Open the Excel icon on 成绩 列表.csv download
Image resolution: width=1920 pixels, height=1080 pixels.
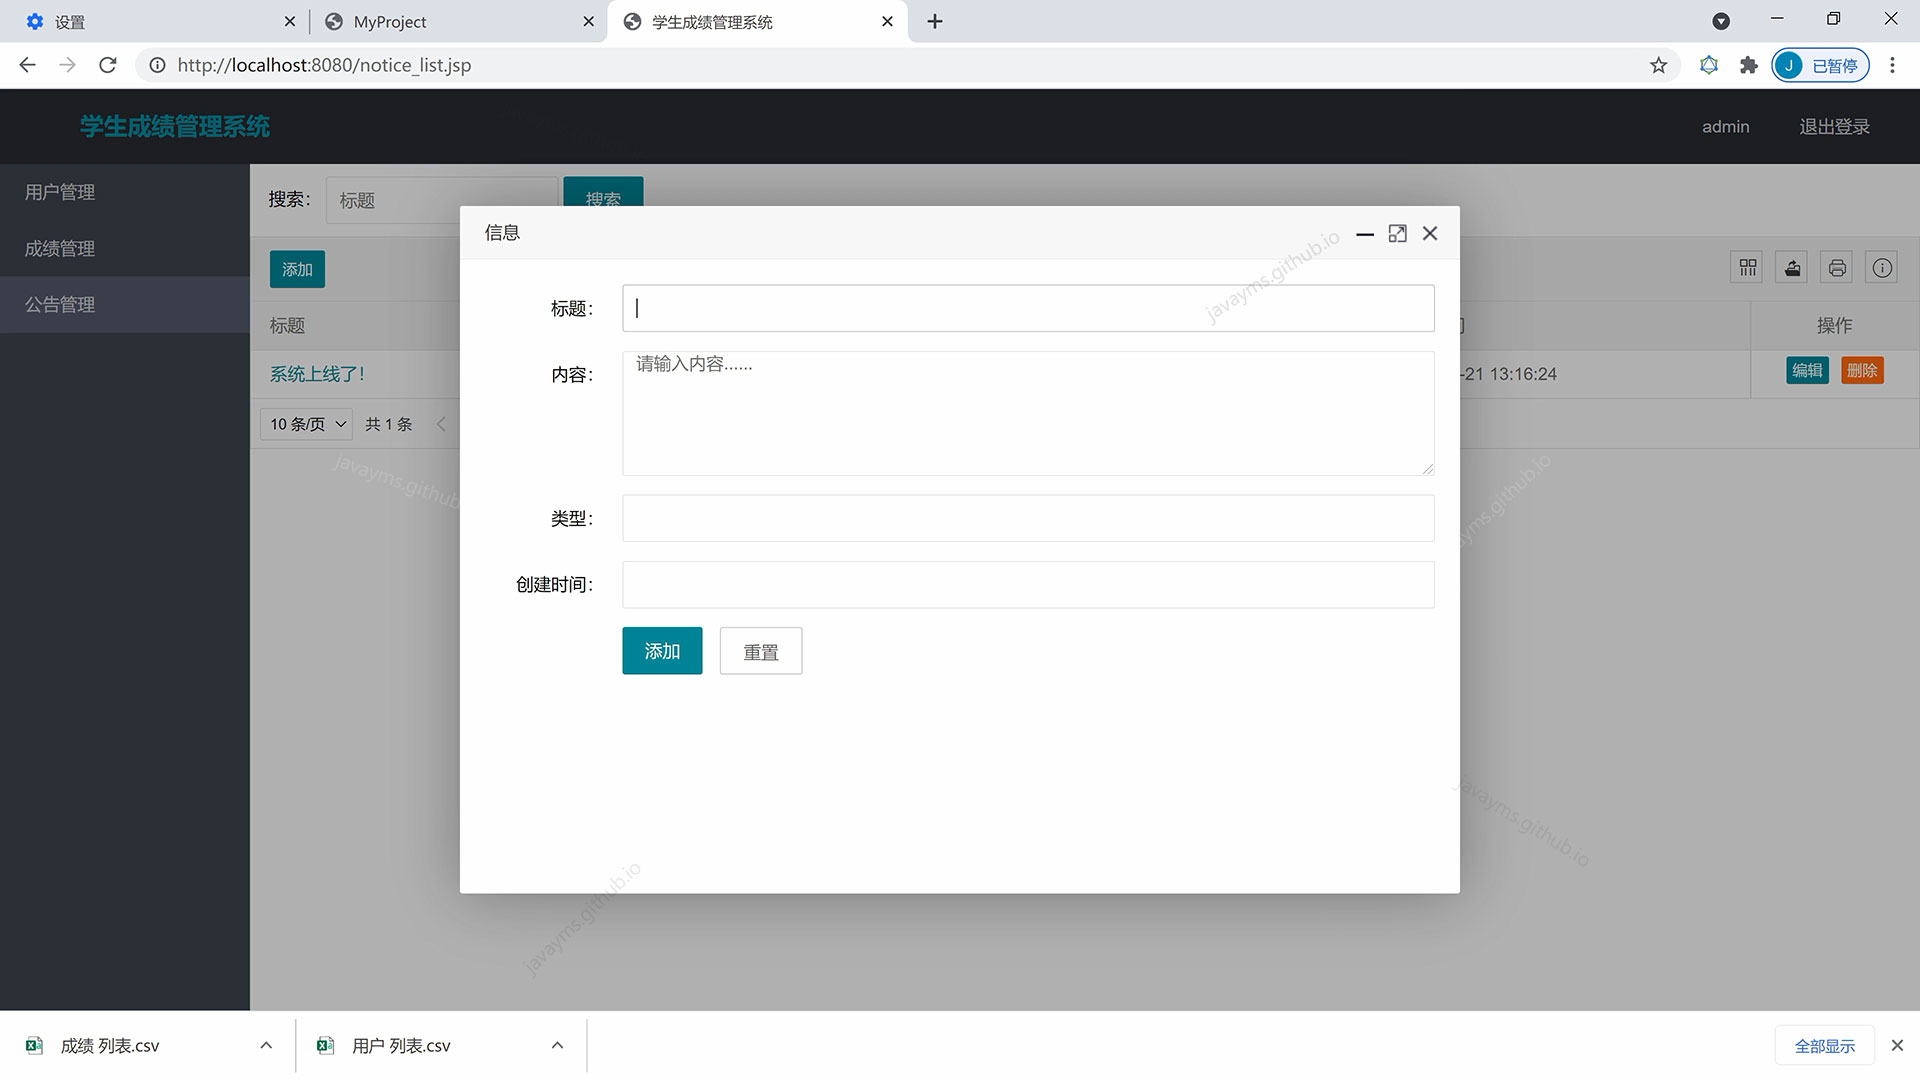pos(33,1045)
